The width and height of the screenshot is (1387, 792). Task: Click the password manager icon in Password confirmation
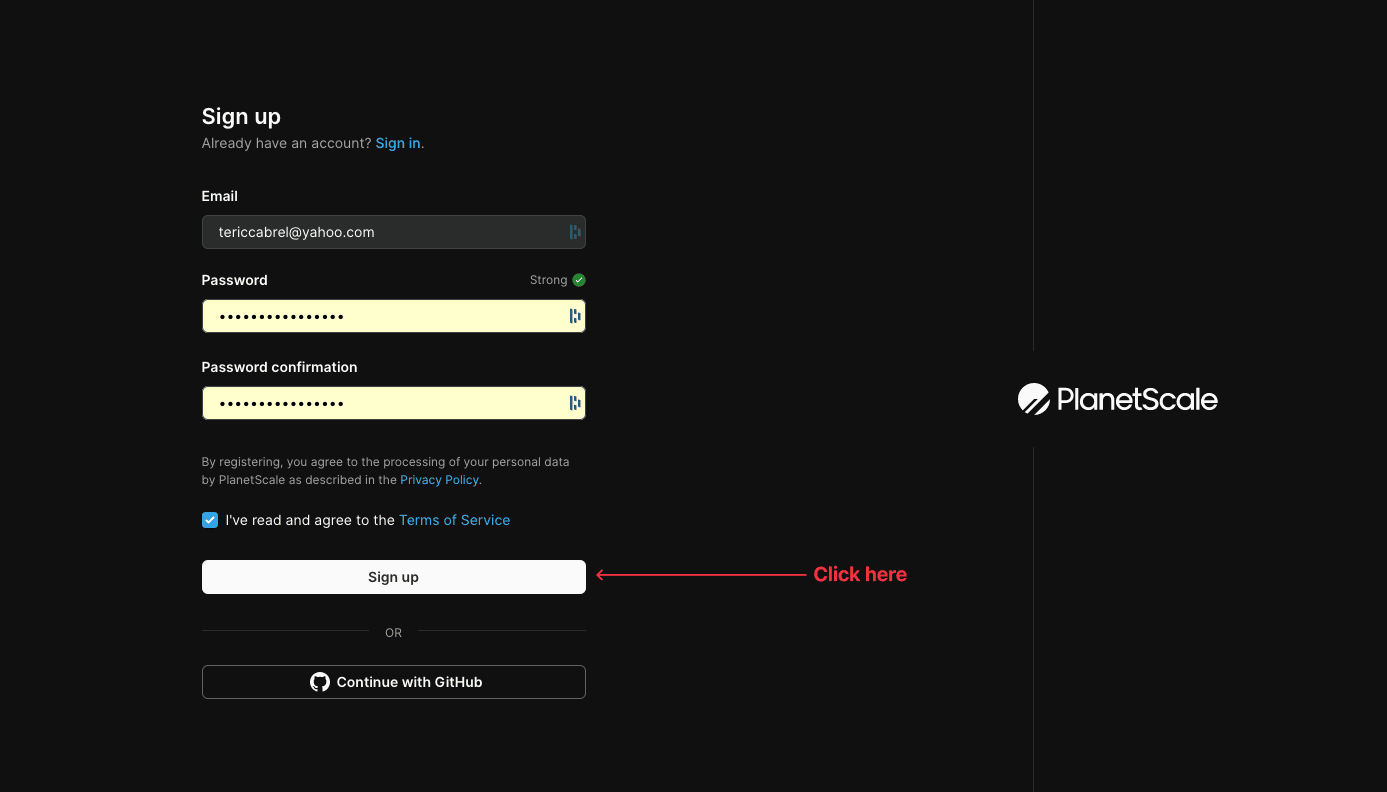pos(574,402)
